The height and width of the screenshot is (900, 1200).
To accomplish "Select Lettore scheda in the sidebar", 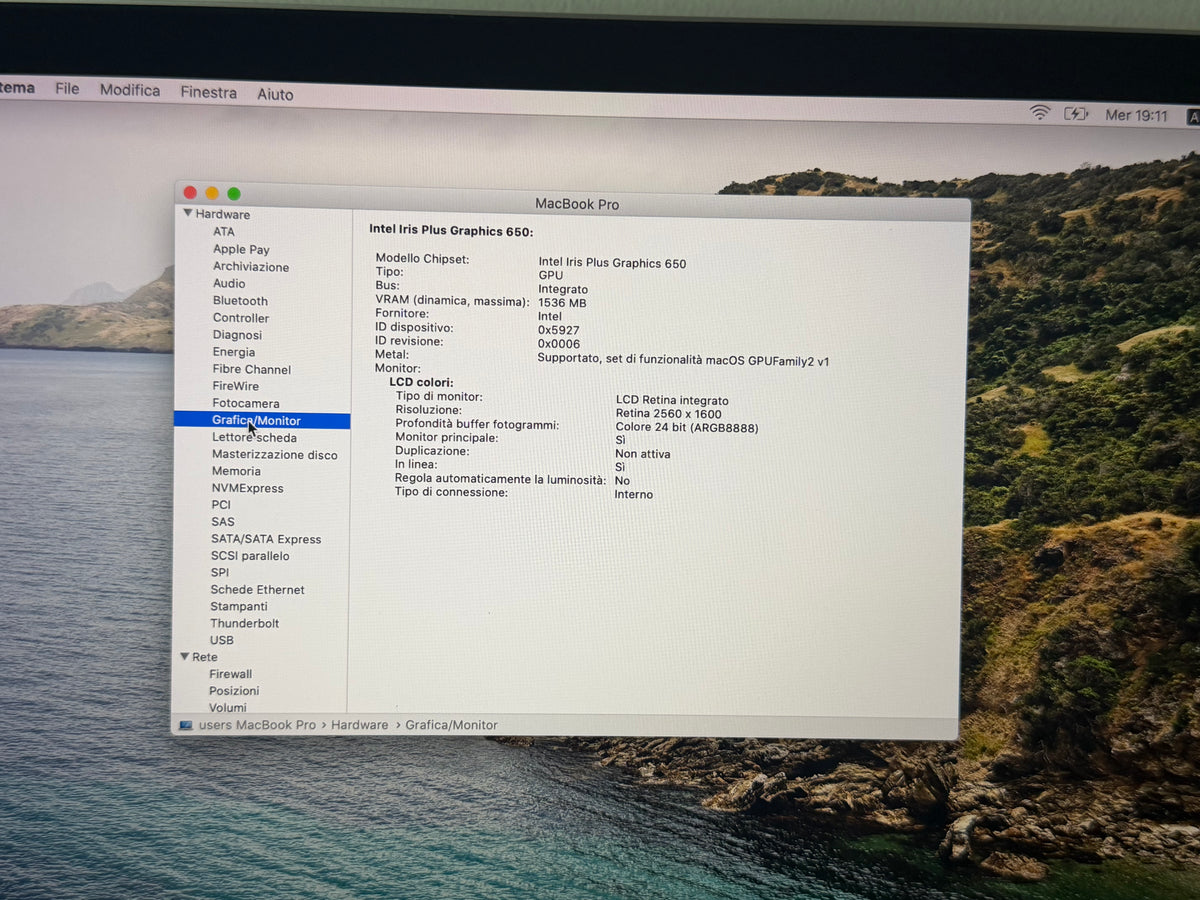I will click(254, 438).
